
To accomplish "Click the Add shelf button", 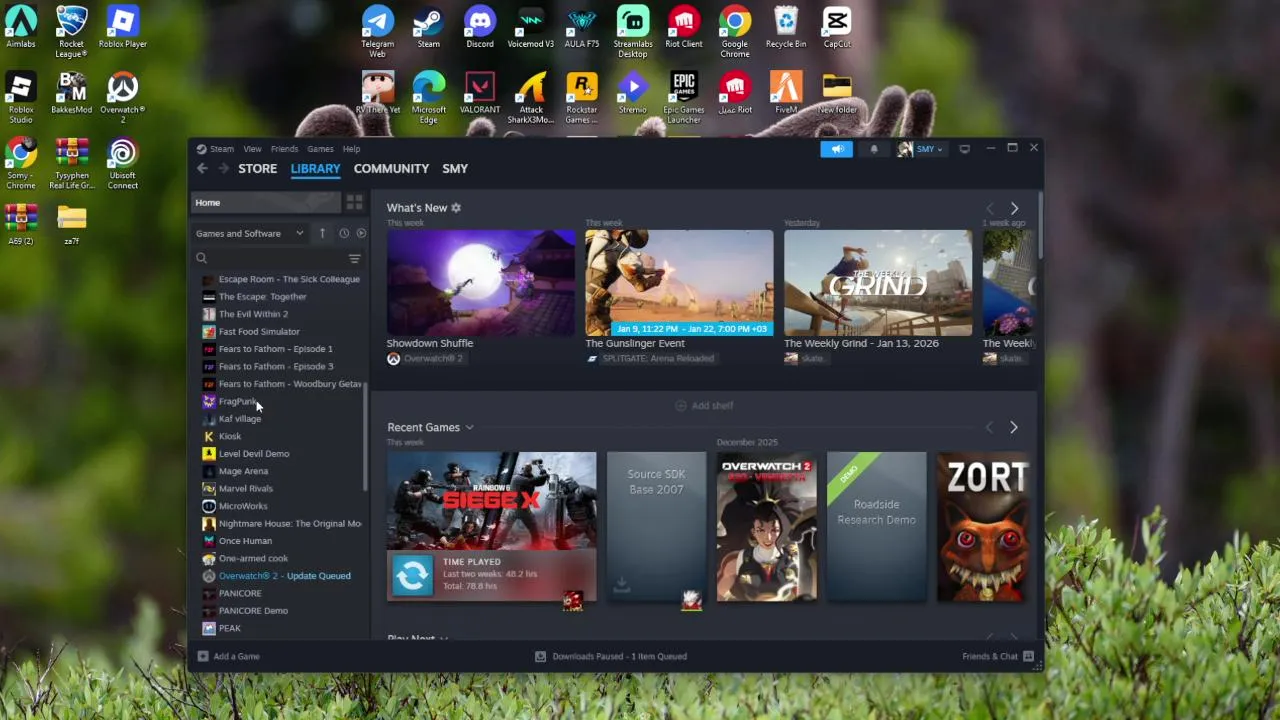I will click(704, 405).
